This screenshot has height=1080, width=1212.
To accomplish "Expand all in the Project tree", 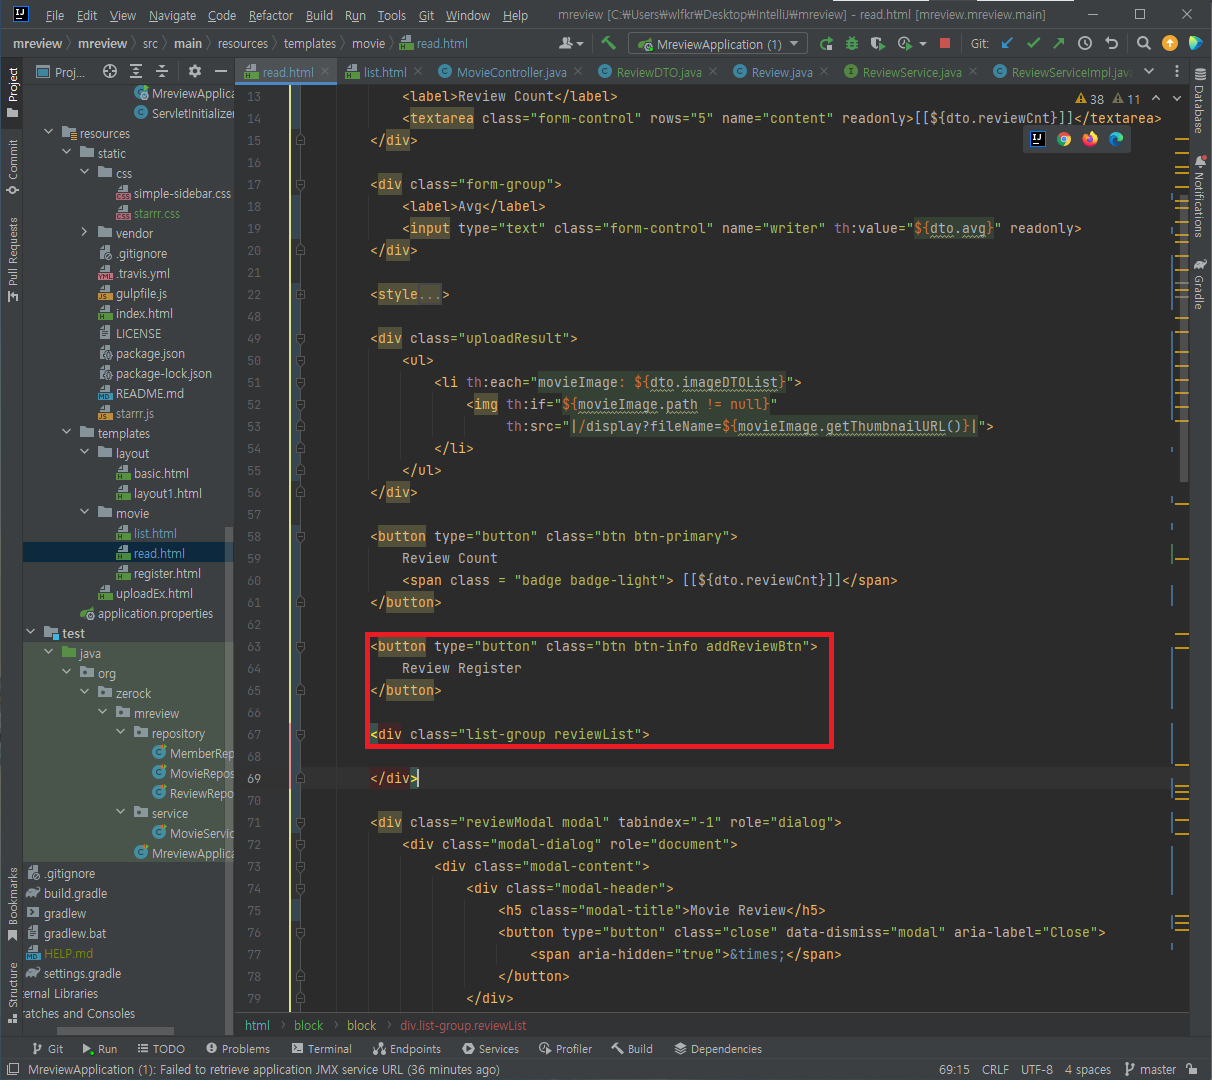I will point(137,71).
